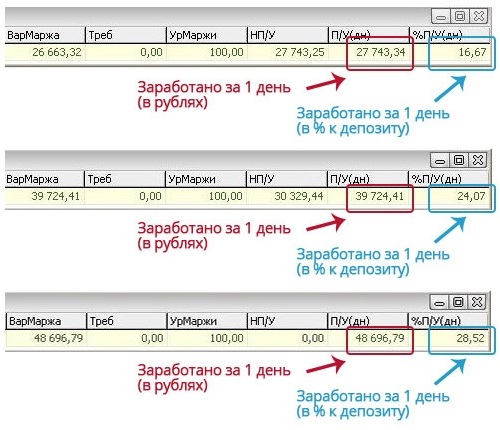This screenshot has height=430, width=500.
Task: Maximize the middle table window
Action: pos(459,160)
